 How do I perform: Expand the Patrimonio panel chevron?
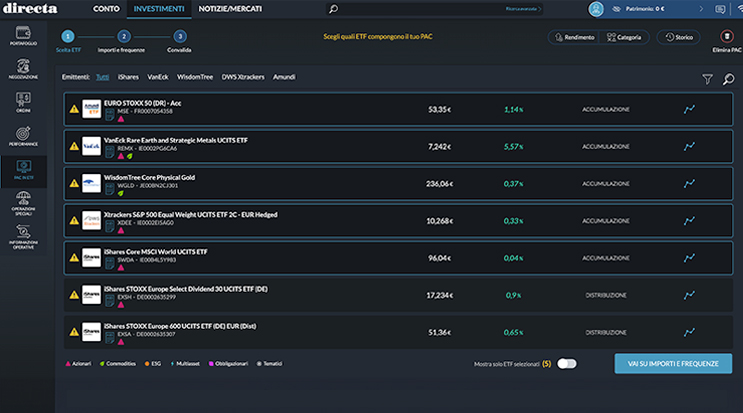701,9
